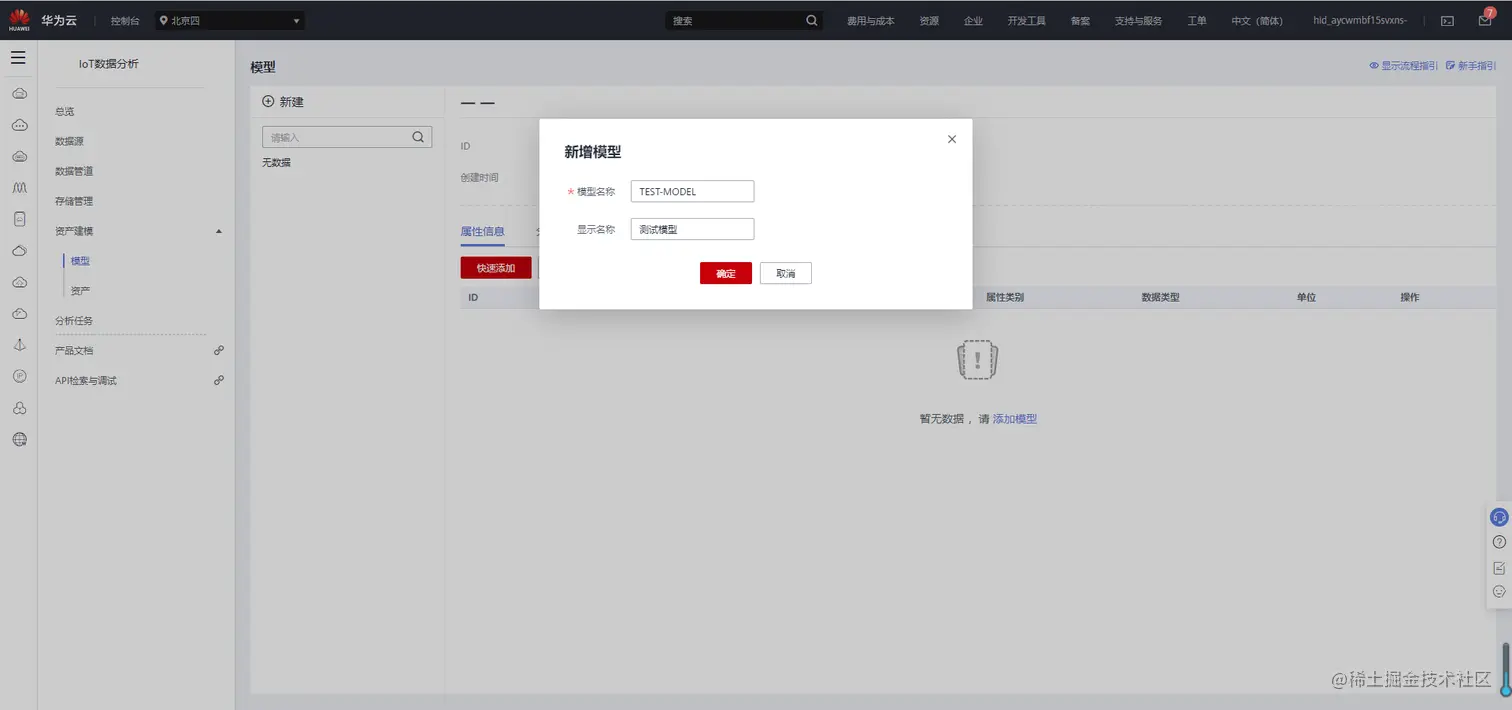1512x710 pixels.
Task: Click the 单位 column header
Action: (x=1306, y=297)
